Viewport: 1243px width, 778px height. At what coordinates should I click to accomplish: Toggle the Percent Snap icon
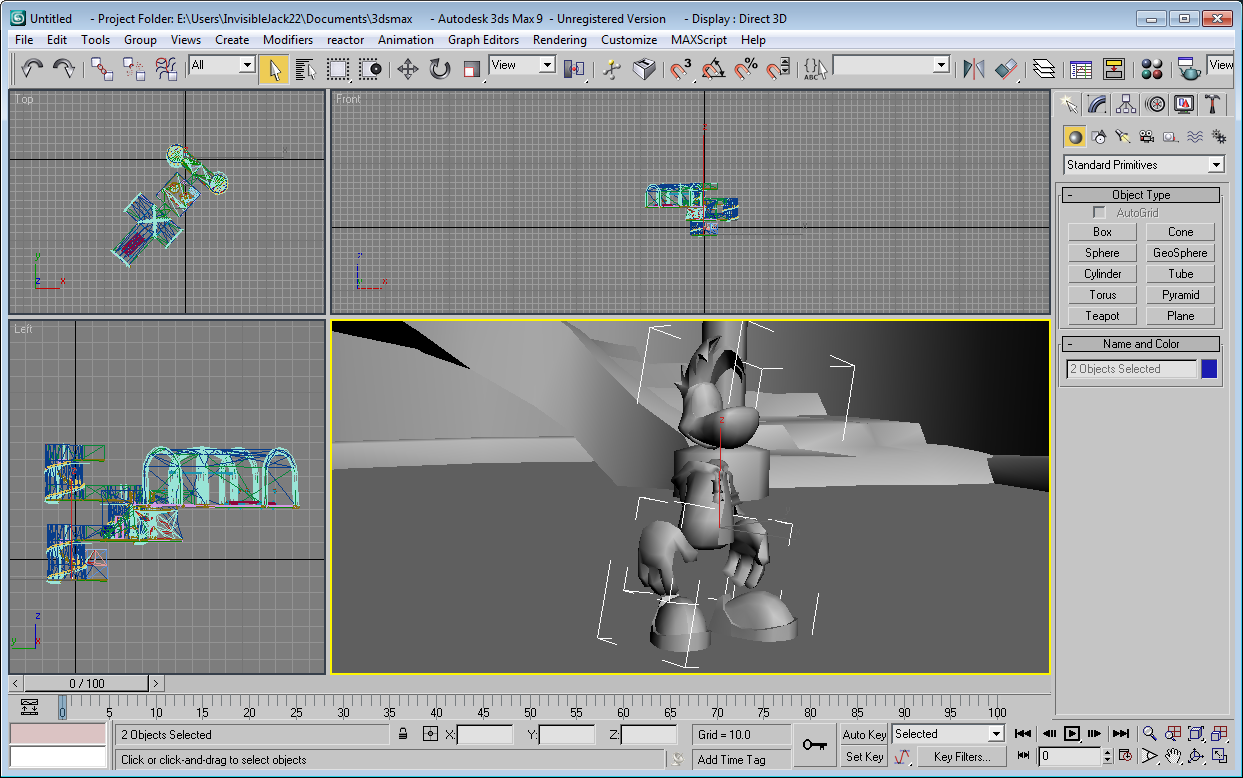pos(746,68)
